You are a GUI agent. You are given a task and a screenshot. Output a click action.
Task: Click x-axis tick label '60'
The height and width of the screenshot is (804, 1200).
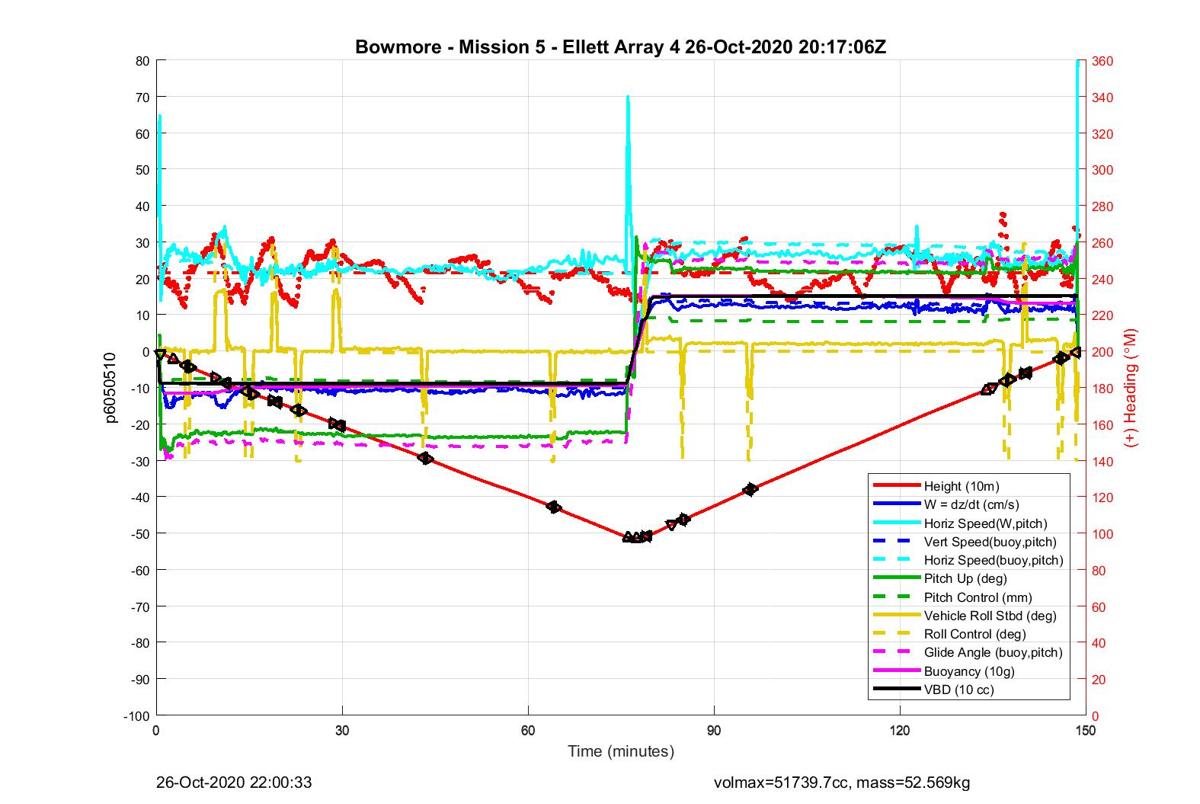pos(528,731)
